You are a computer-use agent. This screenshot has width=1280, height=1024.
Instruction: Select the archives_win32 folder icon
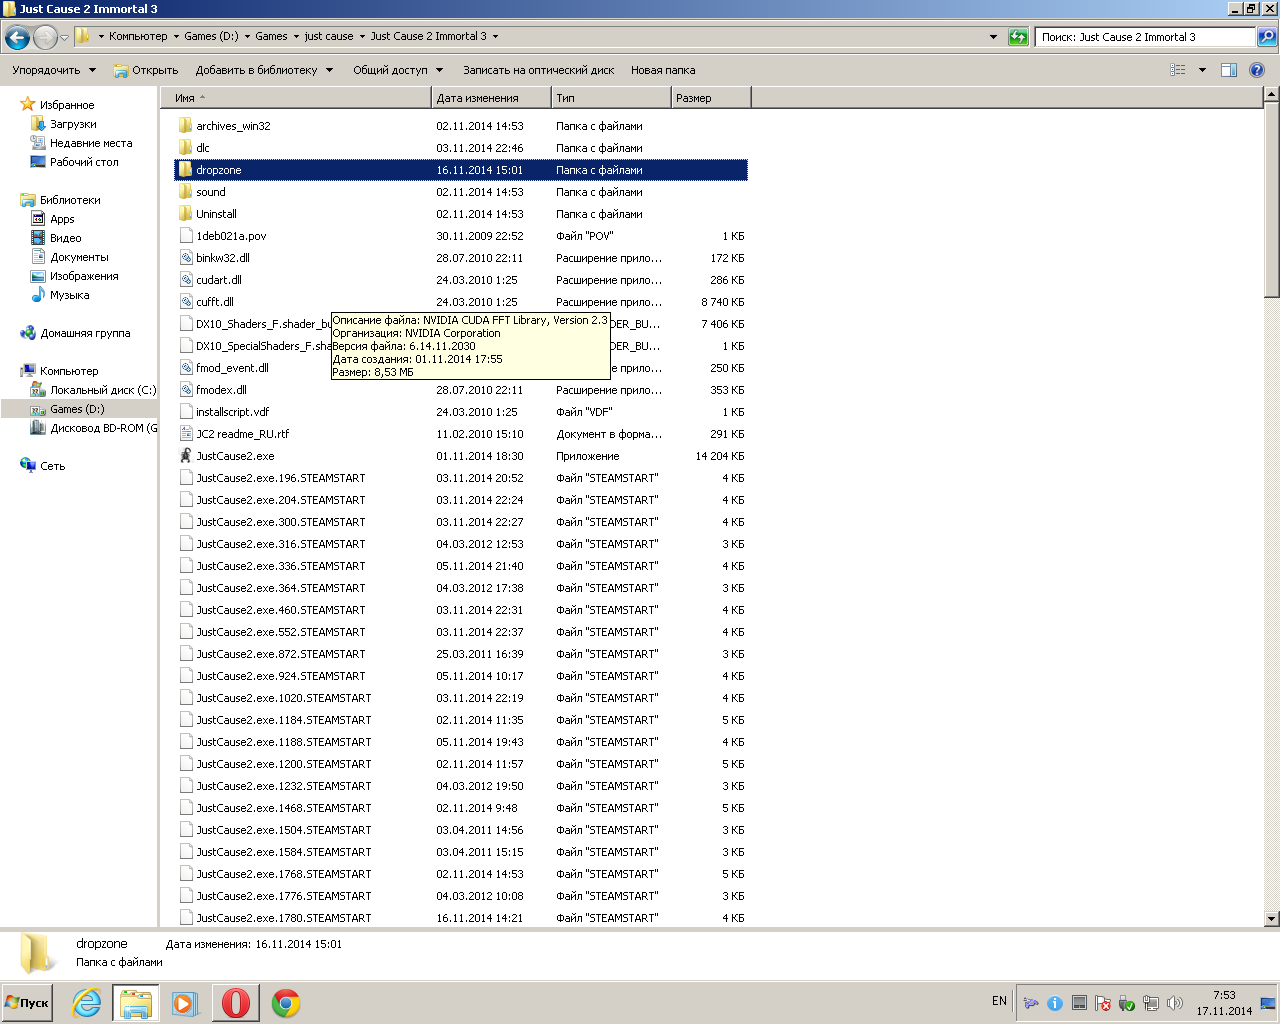(185, 126)
